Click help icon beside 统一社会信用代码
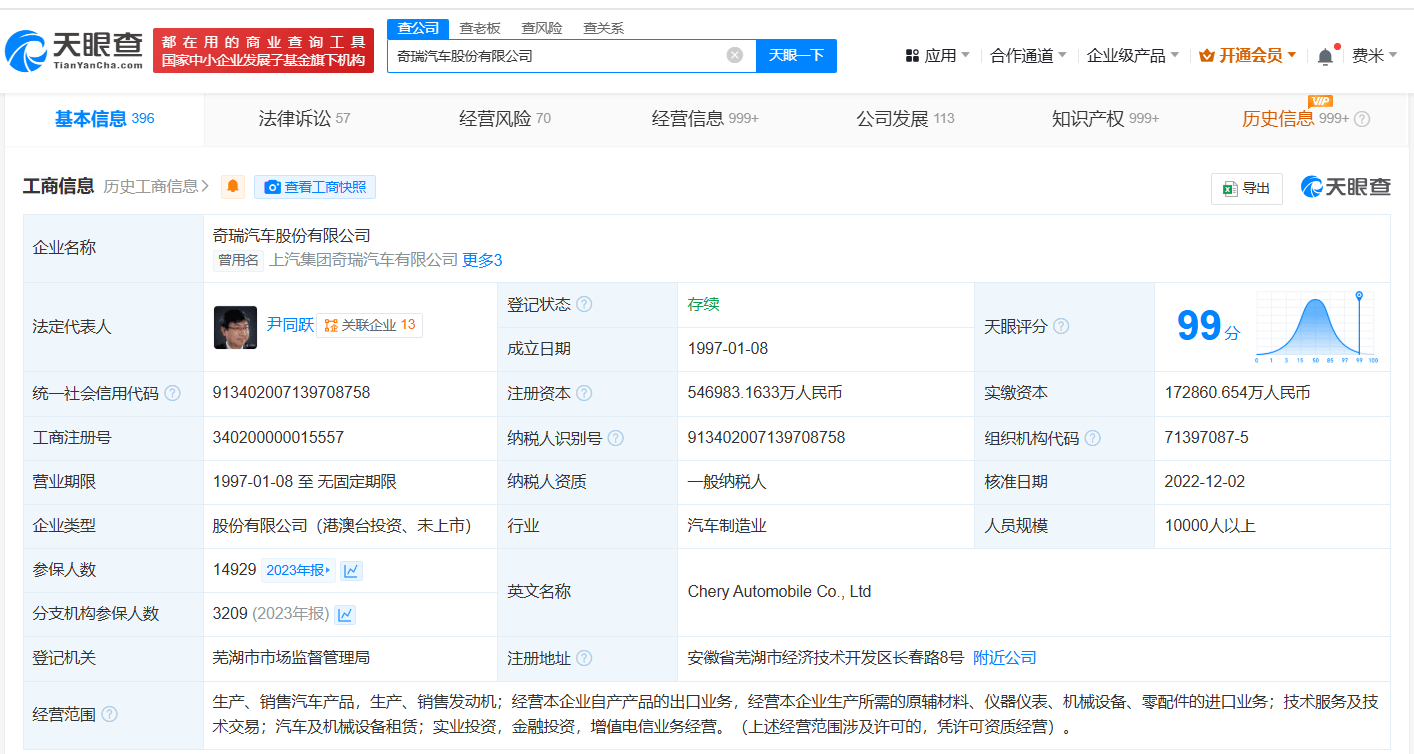The height and width of the screenshot is (754, 1414). [172, 393]
